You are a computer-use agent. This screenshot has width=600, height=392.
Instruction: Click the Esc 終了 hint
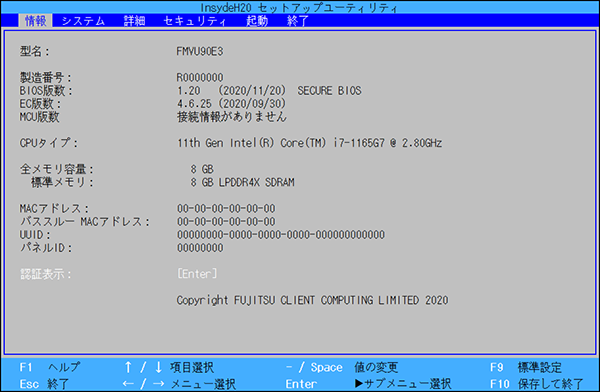(x=44, y=384)
